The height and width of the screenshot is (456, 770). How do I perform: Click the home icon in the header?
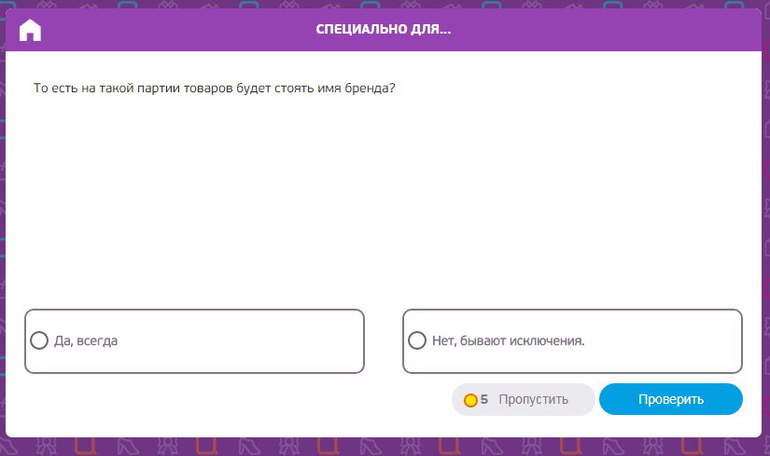30,30
